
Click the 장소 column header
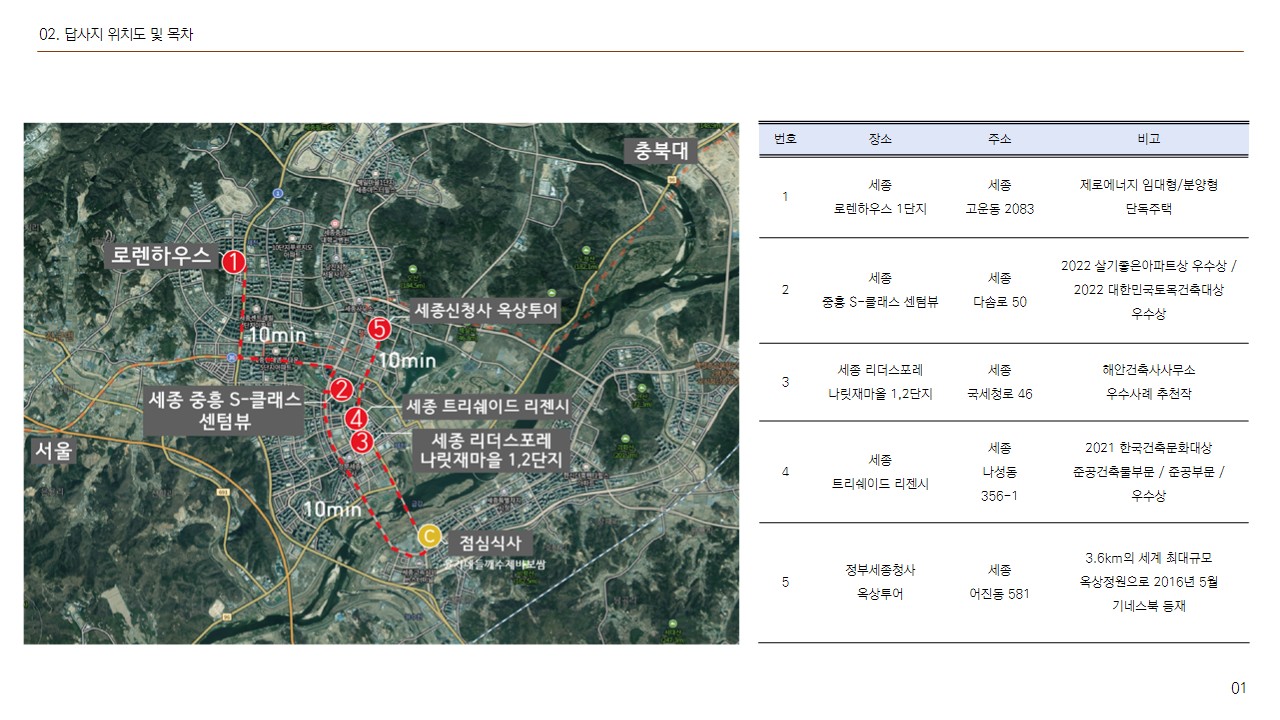880,139
